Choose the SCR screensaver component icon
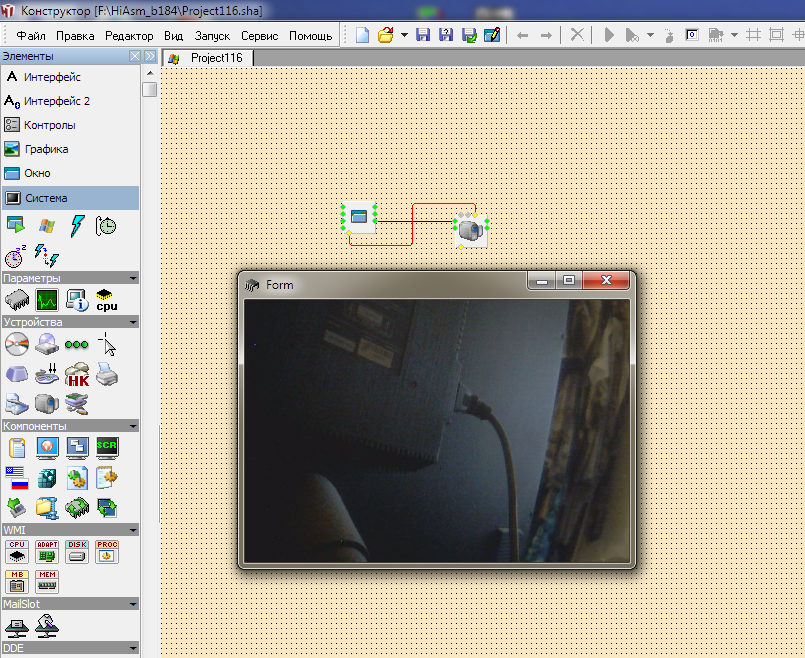 pos(106,447)
